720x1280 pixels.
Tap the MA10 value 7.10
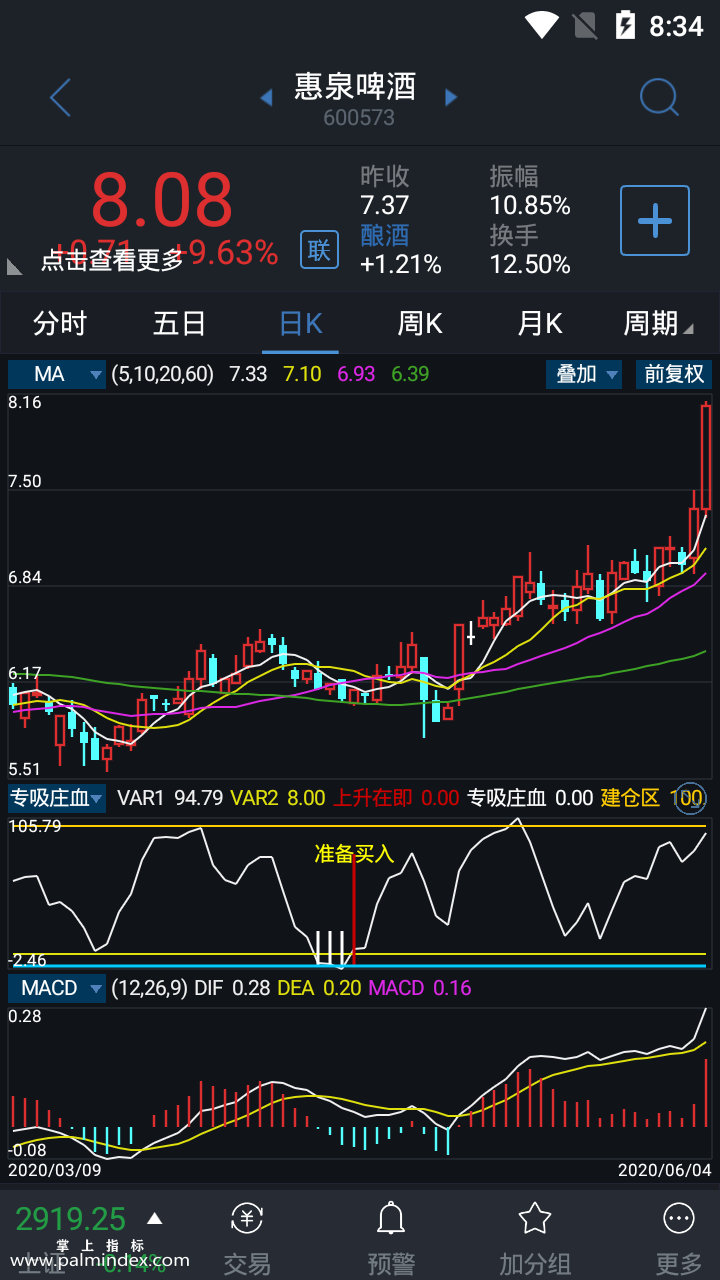[x=302, y=374]
